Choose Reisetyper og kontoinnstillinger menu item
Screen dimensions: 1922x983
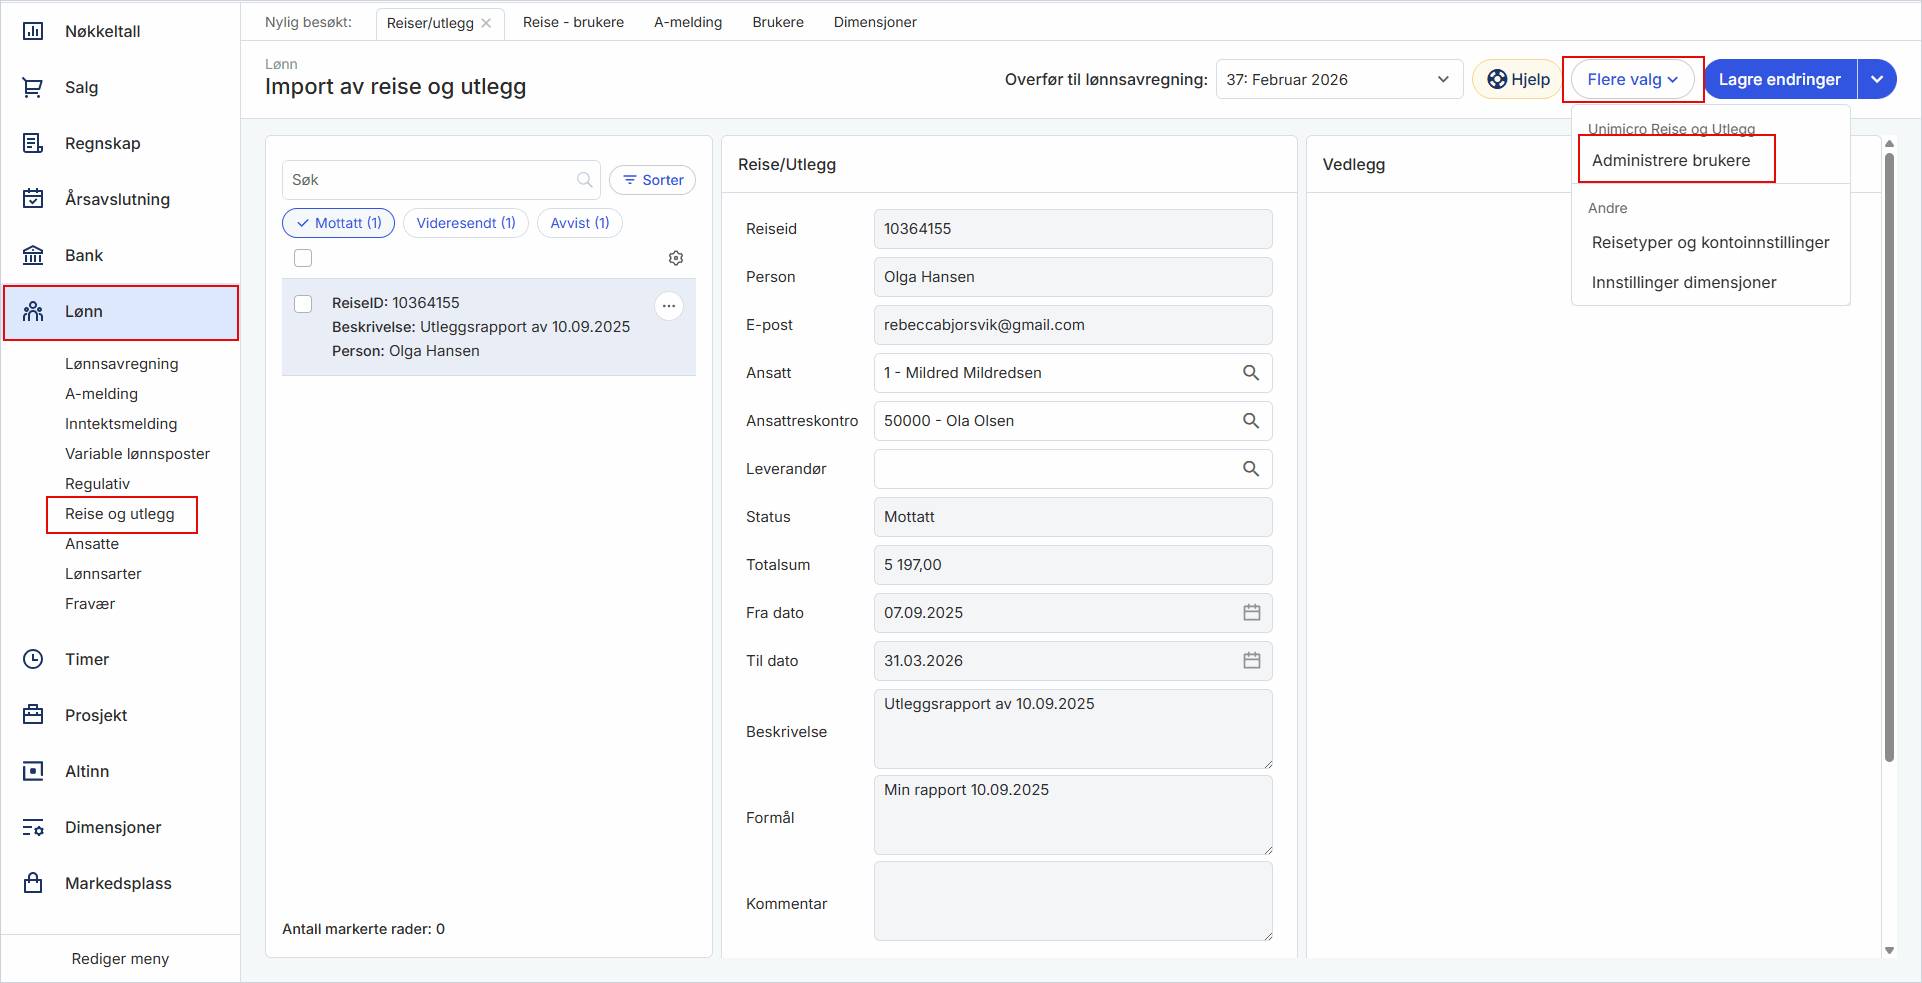pyautogui.click(x=1710, y=243)
